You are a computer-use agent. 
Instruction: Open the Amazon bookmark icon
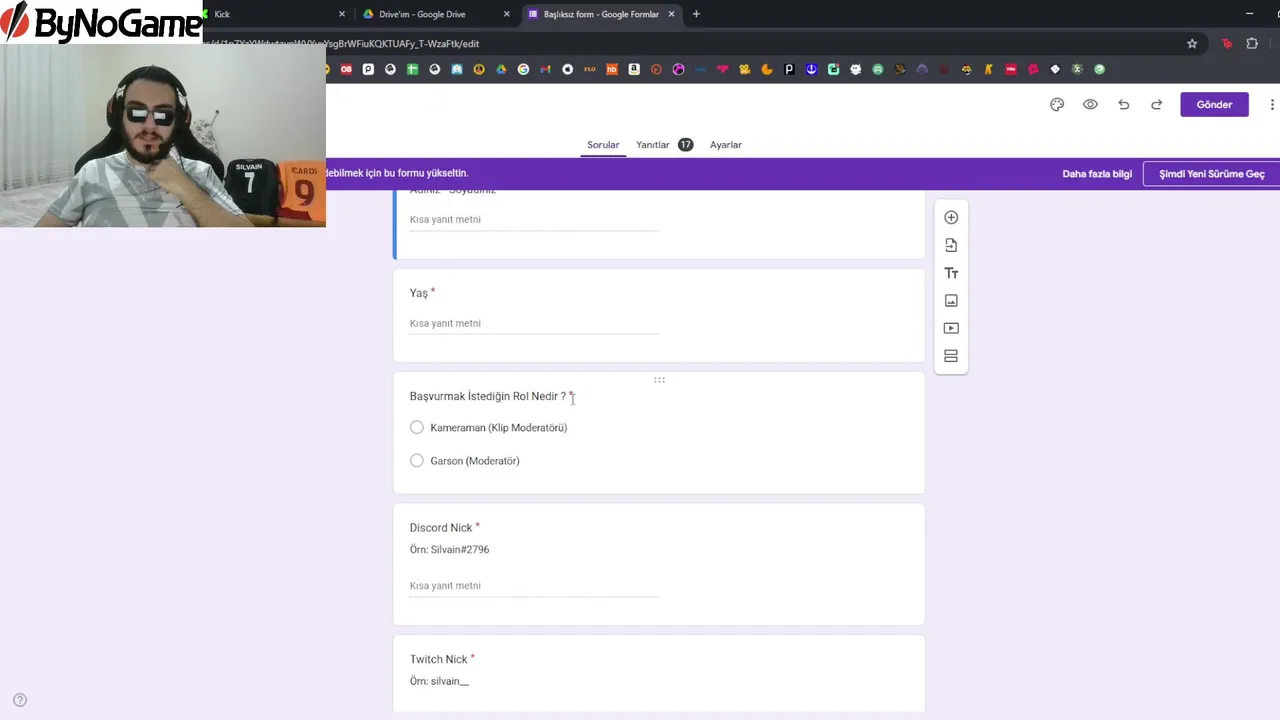[x=634, y=69]
